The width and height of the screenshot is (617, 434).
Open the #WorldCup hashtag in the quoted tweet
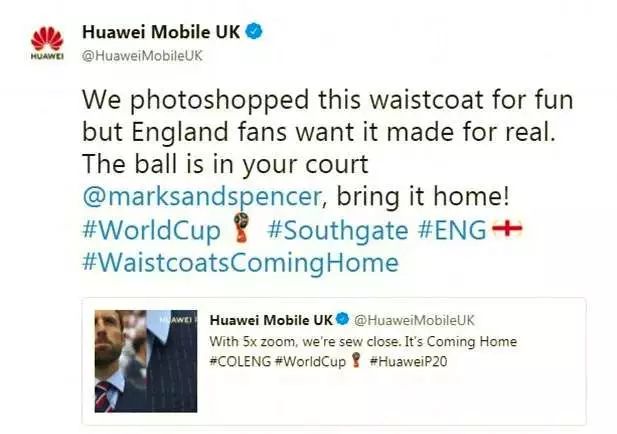pyautogui.click(x=310, y=361)
